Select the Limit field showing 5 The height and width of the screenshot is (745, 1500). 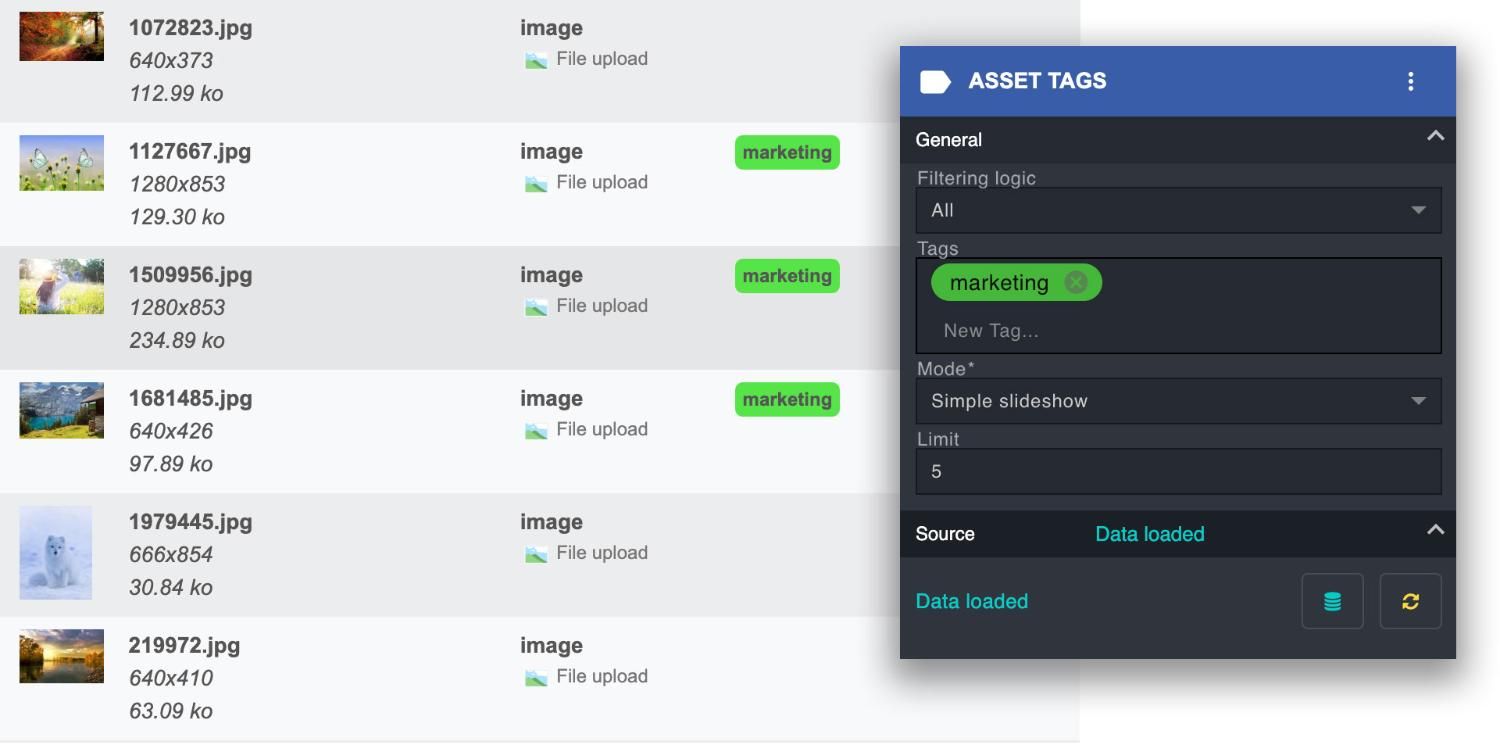point(1178,471)
